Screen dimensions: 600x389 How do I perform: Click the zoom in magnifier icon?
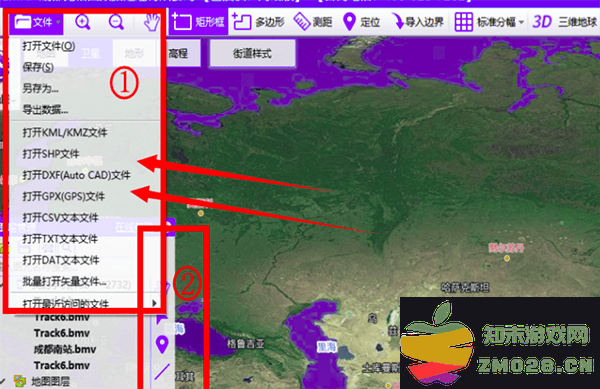(x=83, y=23)
